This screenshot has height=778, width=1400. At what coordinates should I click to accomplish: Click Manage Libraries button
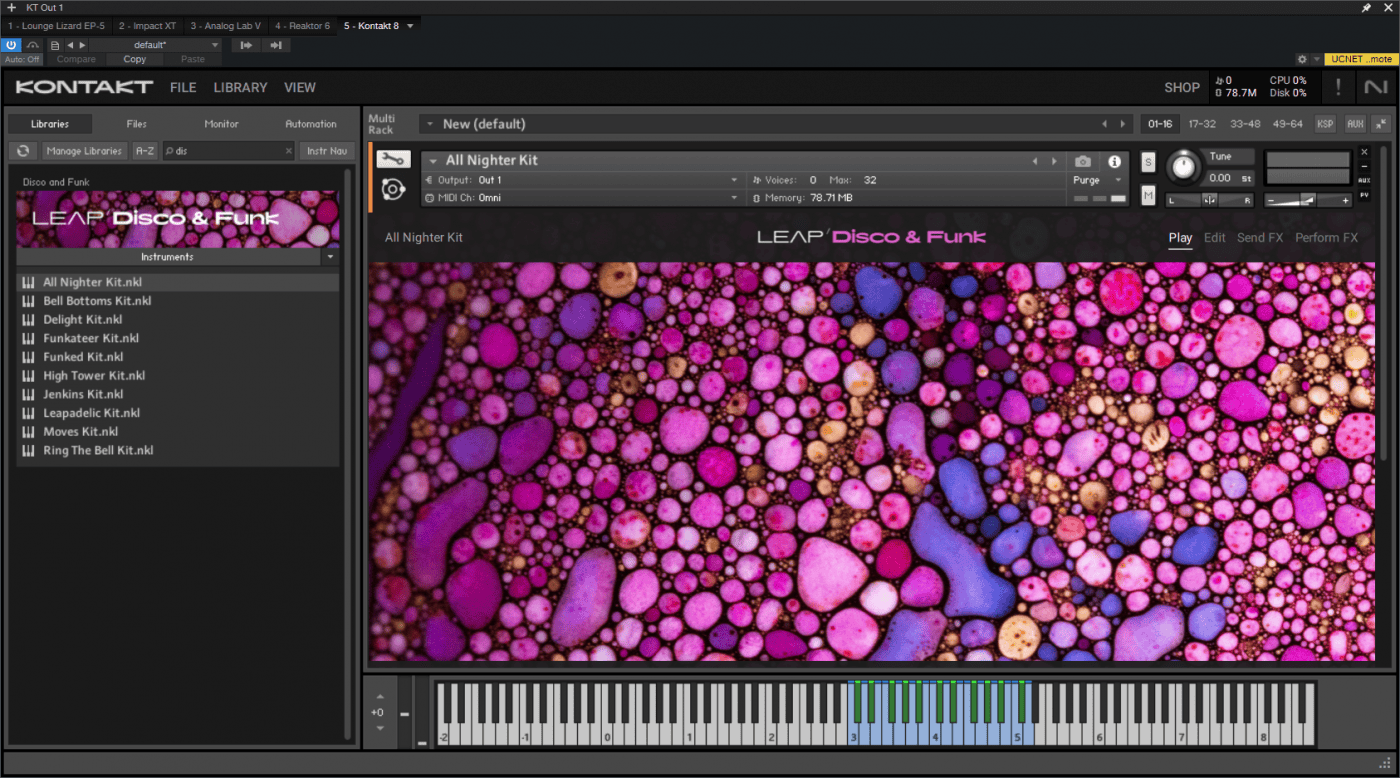tap(84, 151)
